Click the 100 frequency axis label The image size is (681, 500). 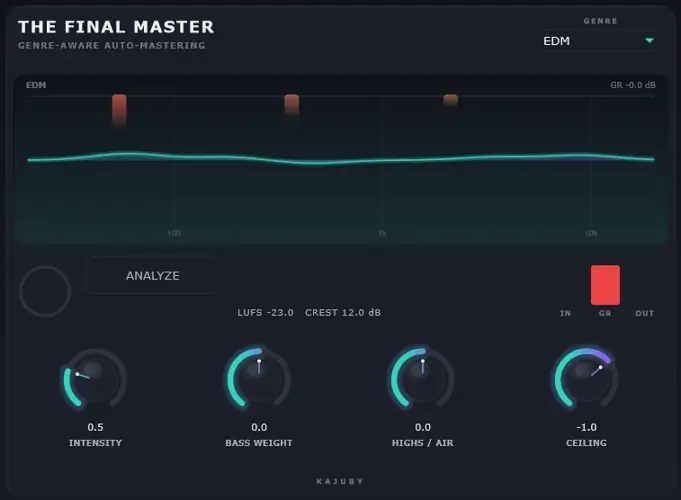coord(174,233)
